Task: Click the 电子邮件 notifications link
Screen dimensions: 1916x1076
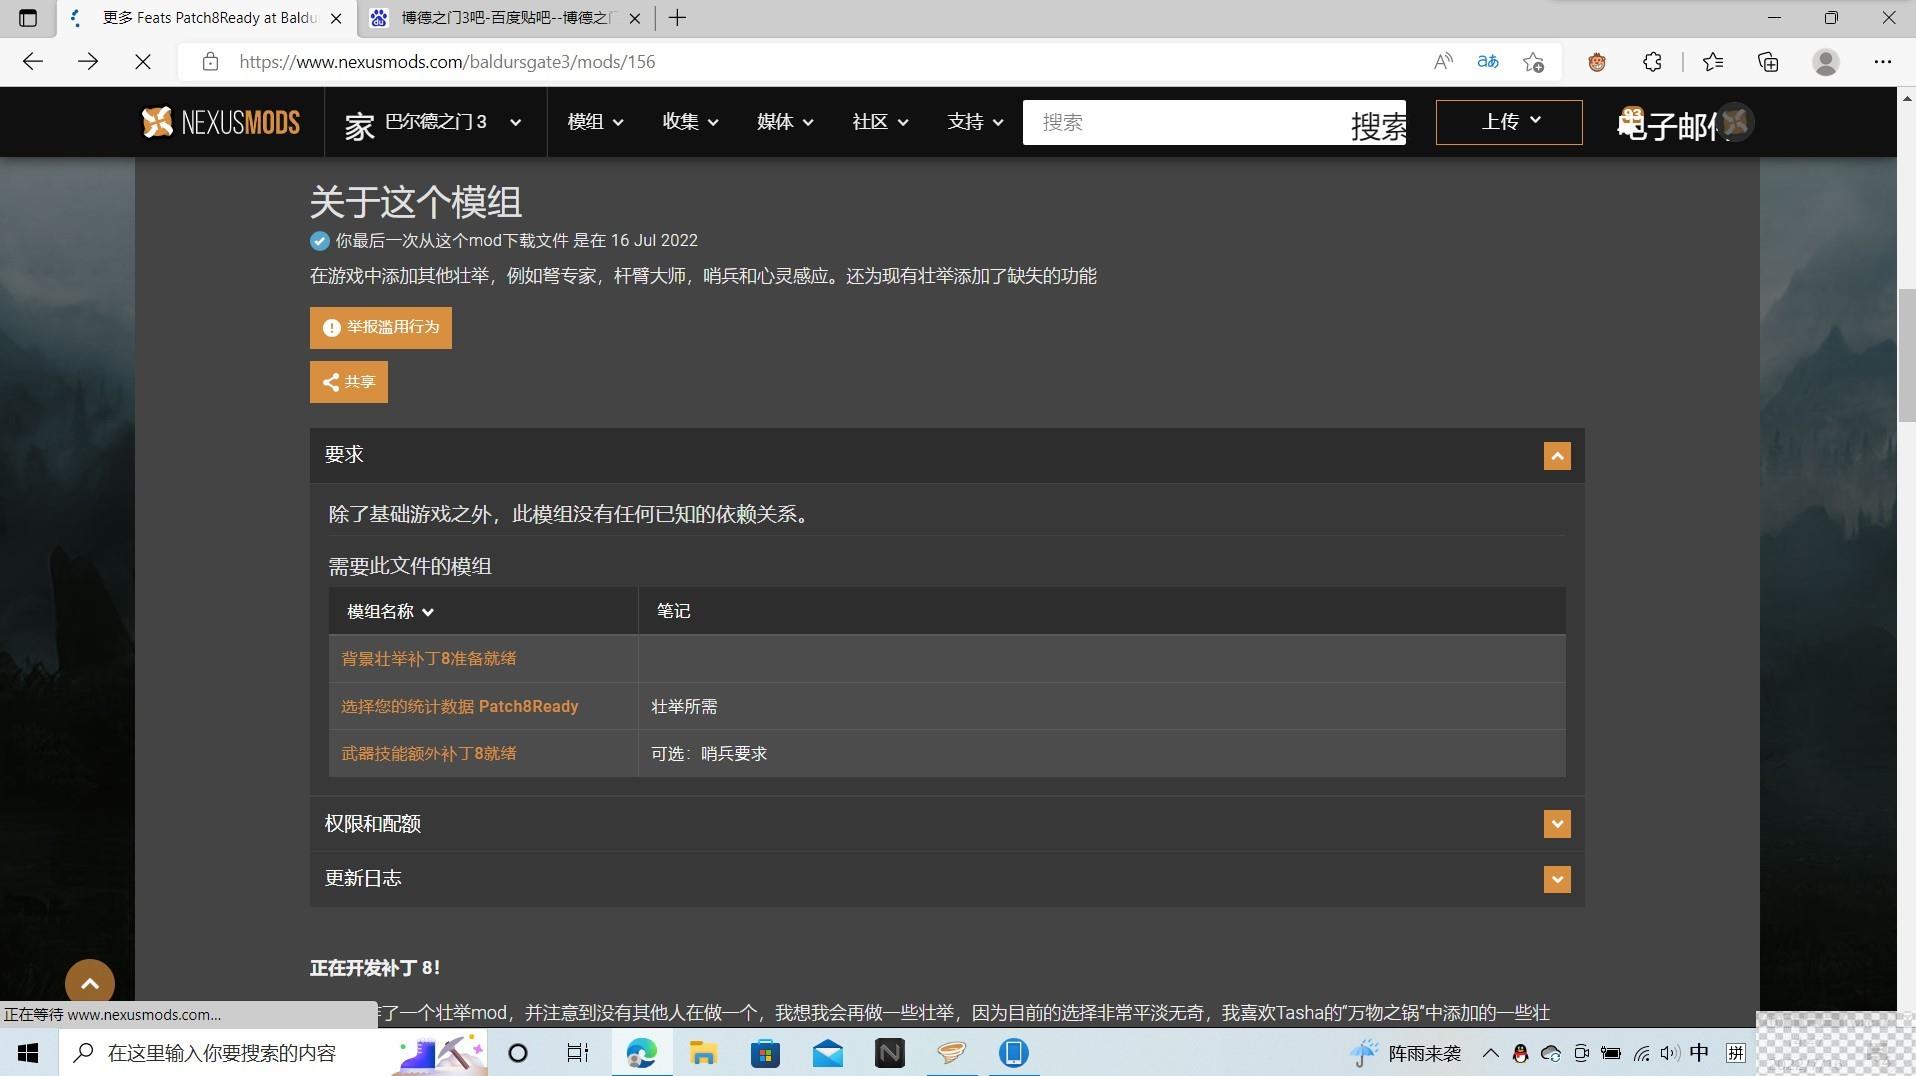Action: pyautogui.click(x=1668, y=123)
